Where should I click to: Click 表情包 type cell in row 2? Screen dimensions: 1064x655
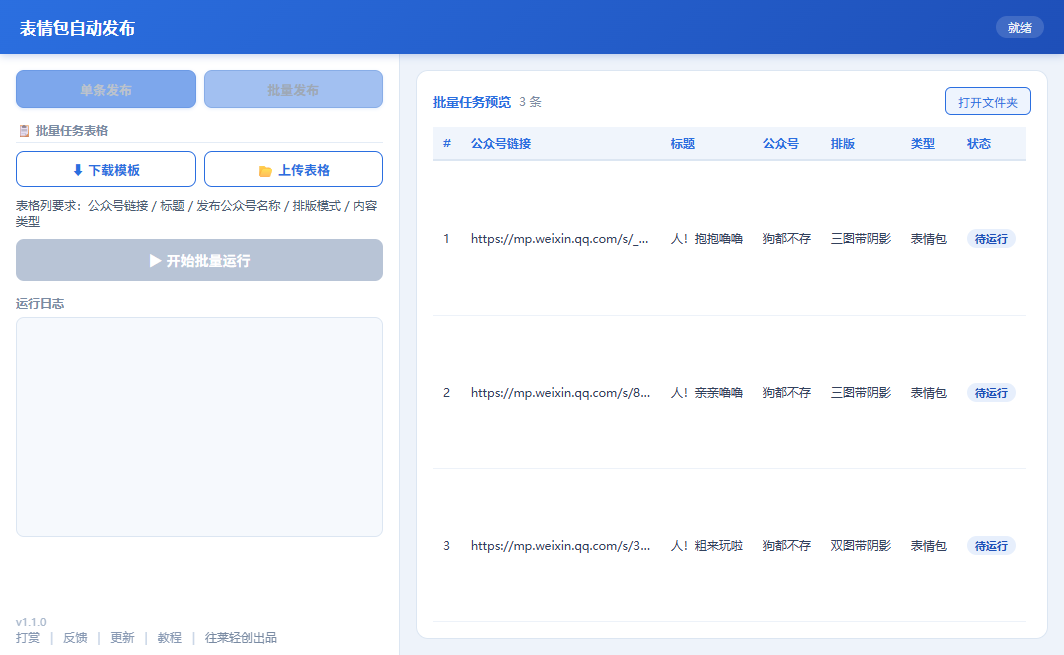click(929, 393)
